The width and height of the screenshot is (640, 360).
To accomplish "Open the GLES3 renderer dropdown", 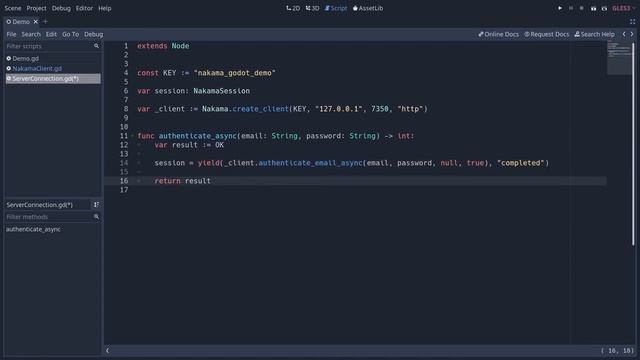I will (x=624, y=8).
